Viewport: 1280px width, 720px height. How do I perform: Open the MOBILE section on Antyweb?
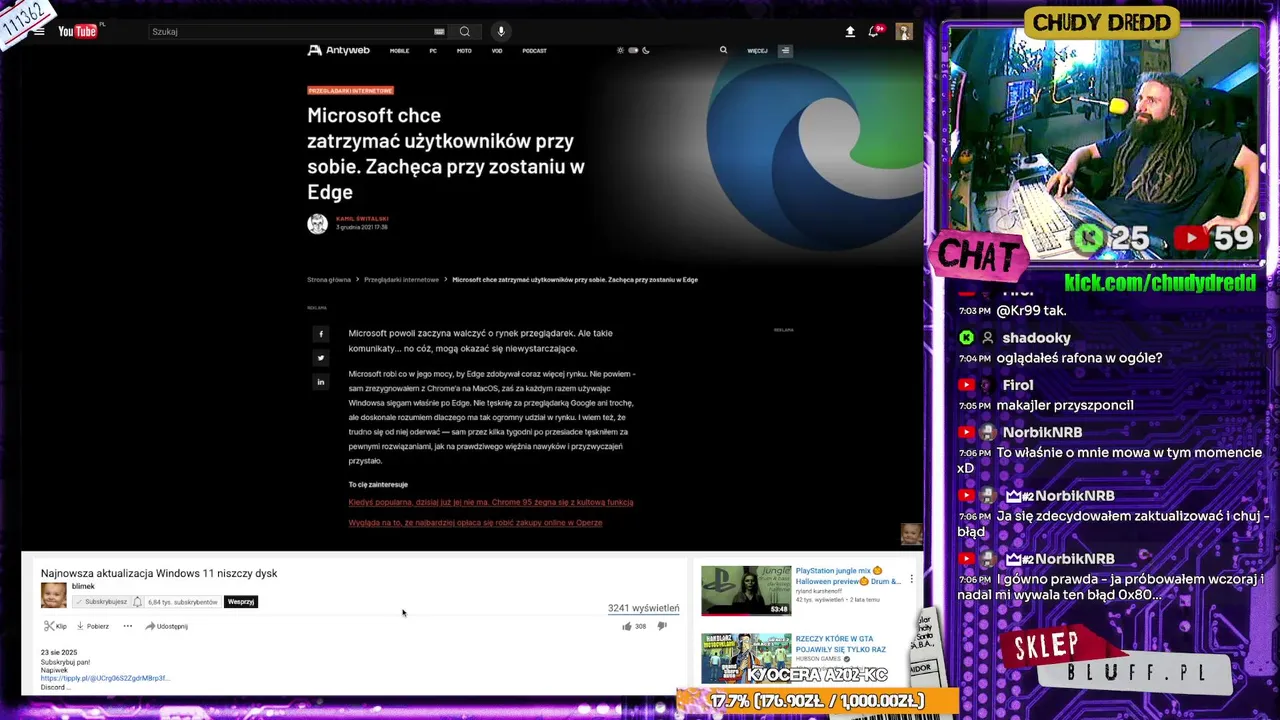point(399,51)
